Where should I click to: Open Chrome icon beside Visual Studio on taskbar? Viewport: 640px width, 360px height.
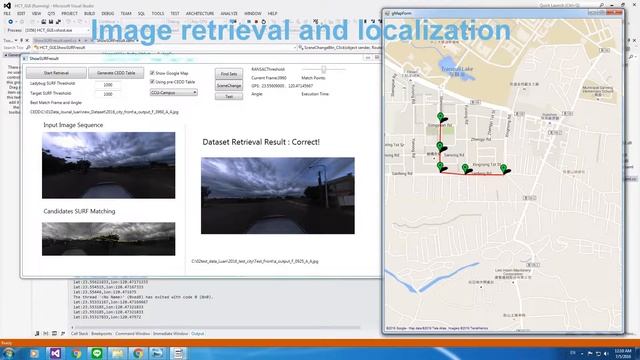click(x=76, y=353)
